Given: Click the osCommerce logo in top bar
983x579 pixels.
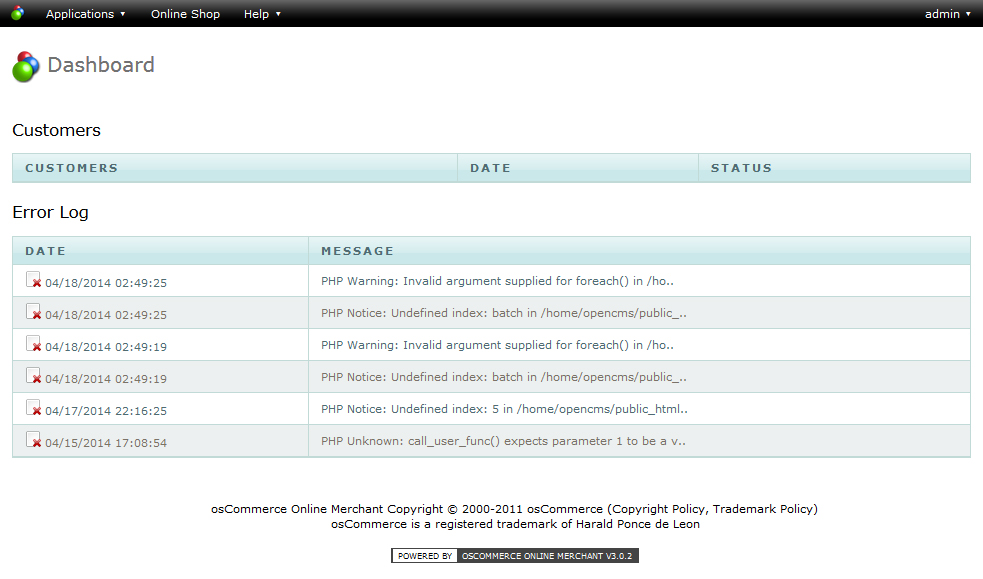Looking at the screenshot, I should (18, 13).
